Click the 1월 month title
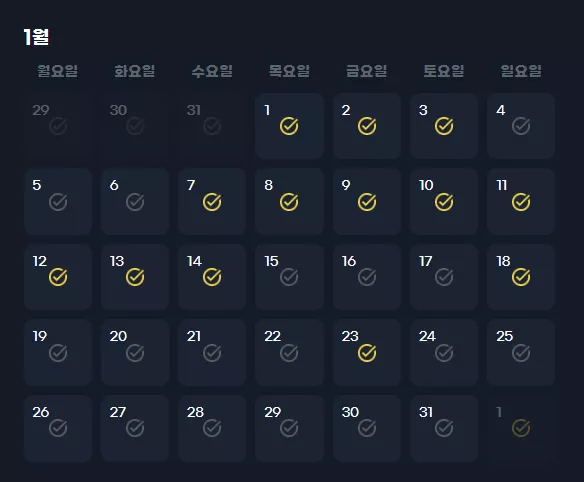 [x=36, y=37]
